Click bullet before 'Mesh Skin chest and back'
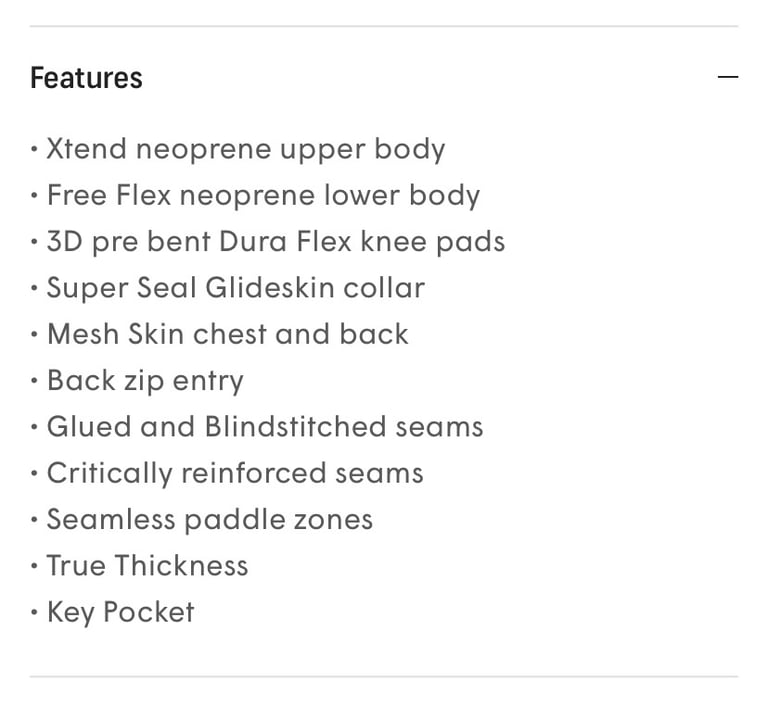Screen dimensions: 768x706 tap(34, 334)
